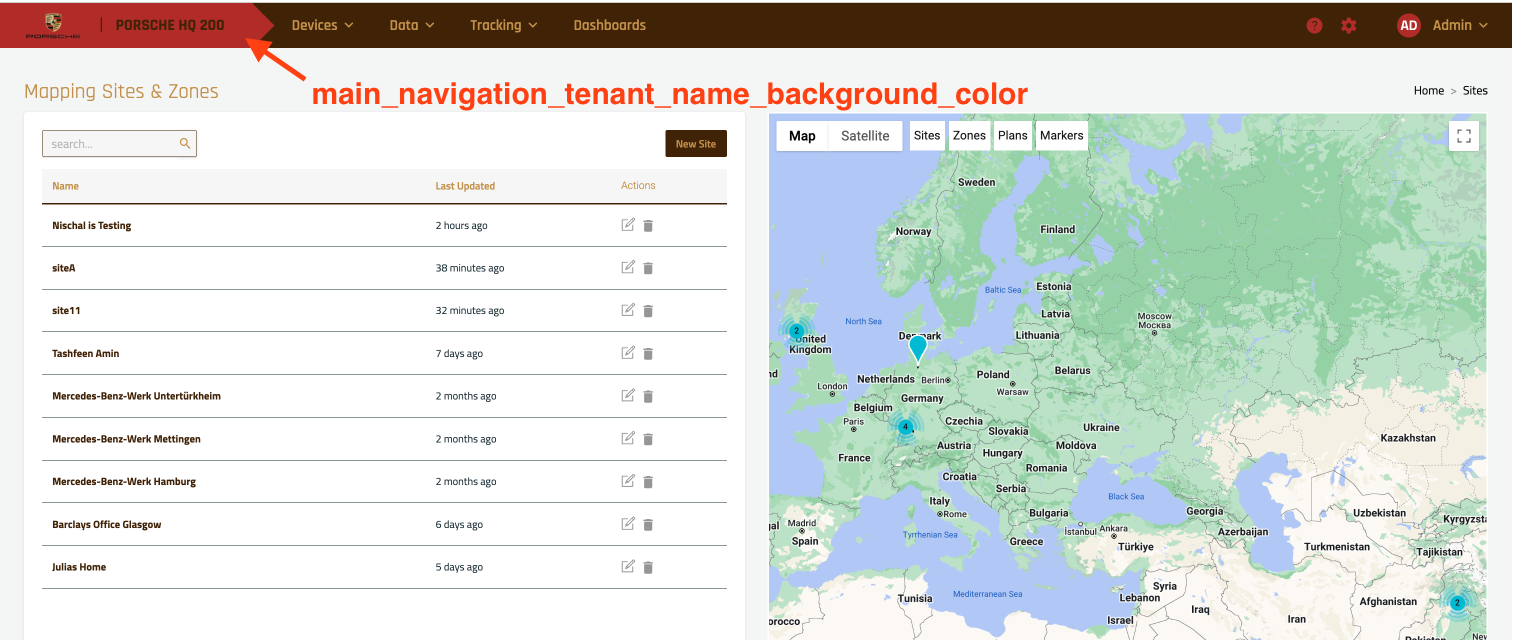Screen dimensions: 1523x640
Task: Go to Dashboards
Action: pyautogui.click(x=609, y=25)
